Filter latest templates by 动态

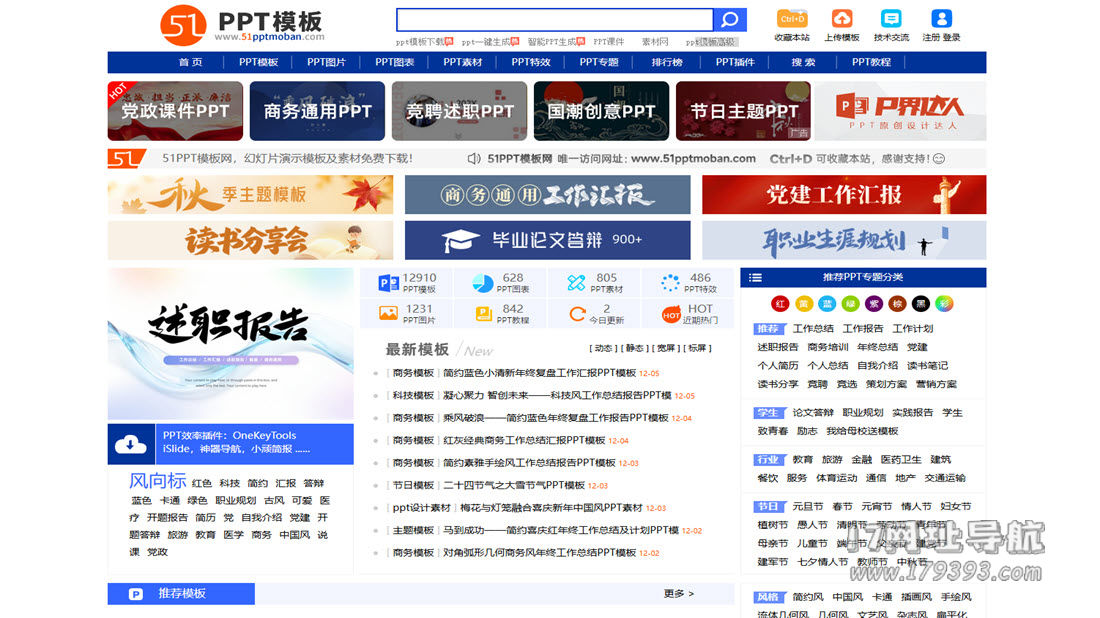coord(603,349)
